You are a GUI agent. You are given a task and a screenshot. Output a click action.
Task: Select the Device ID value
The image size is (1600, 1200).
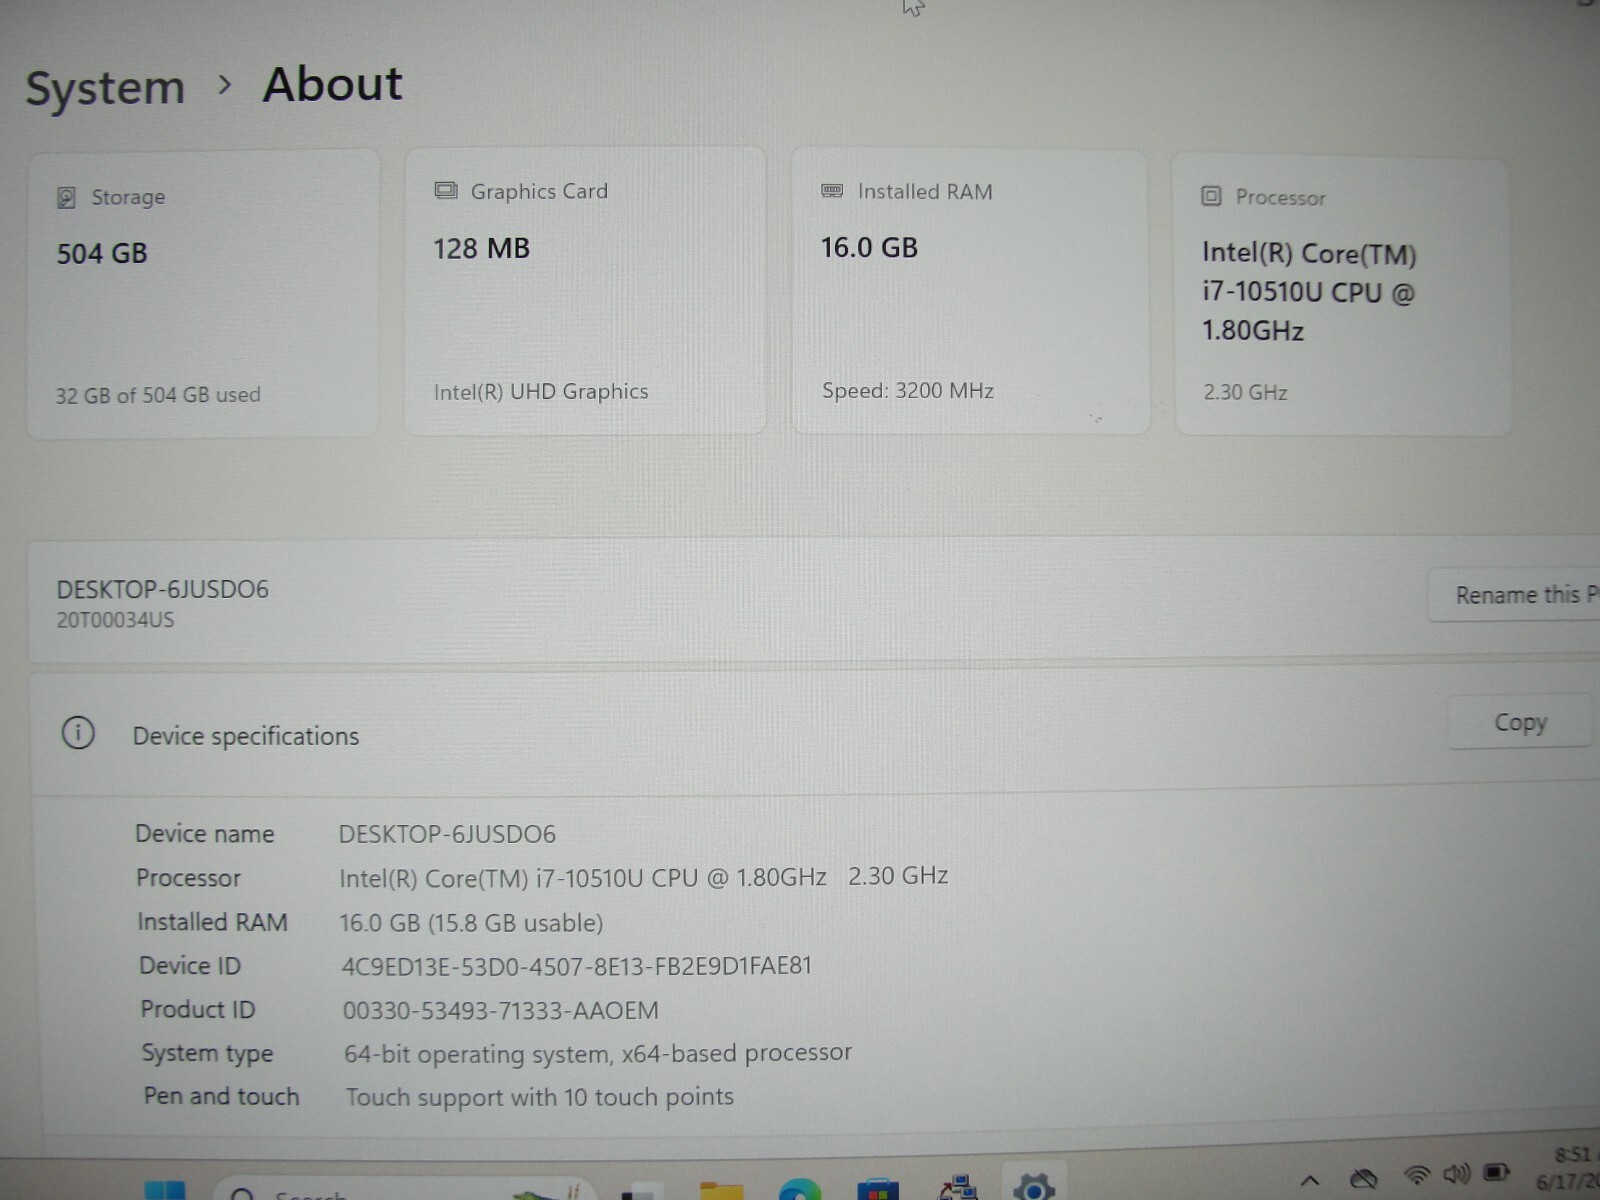point(576,966)
